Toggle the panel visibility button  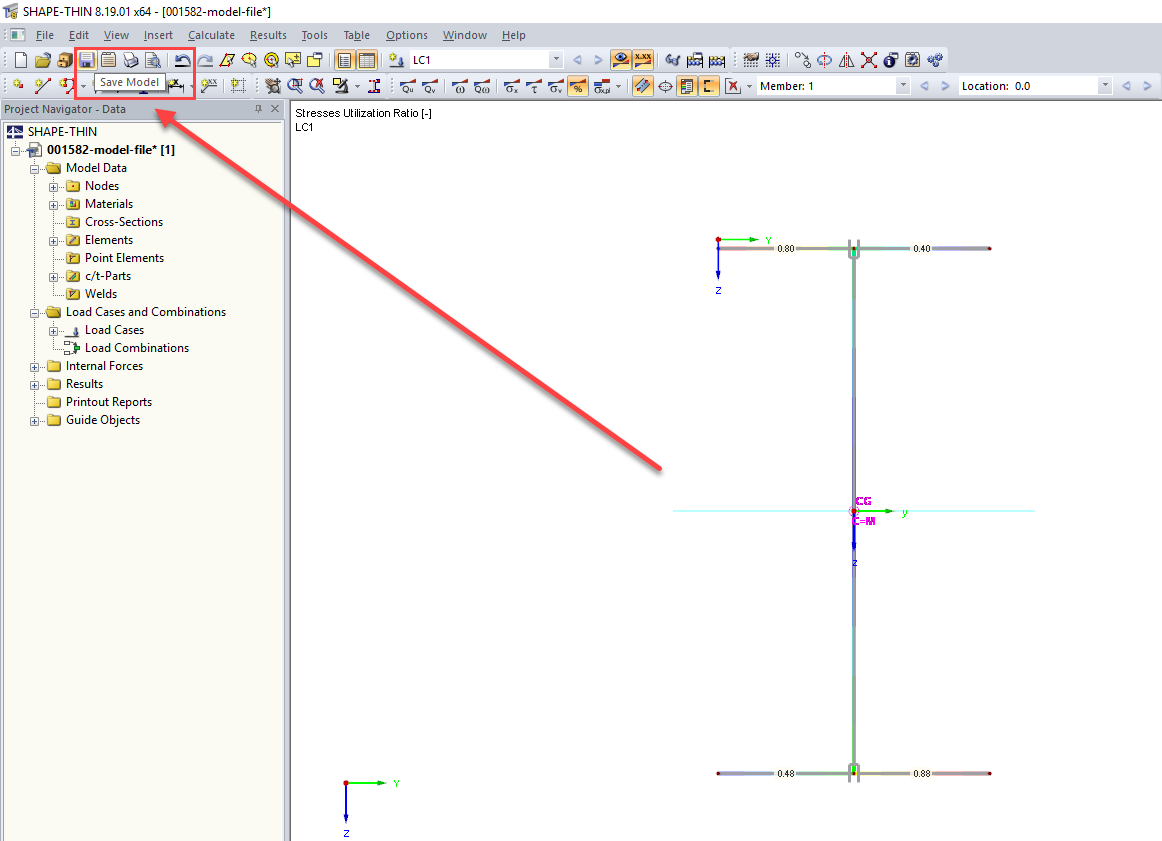click(x=686, y=85)
